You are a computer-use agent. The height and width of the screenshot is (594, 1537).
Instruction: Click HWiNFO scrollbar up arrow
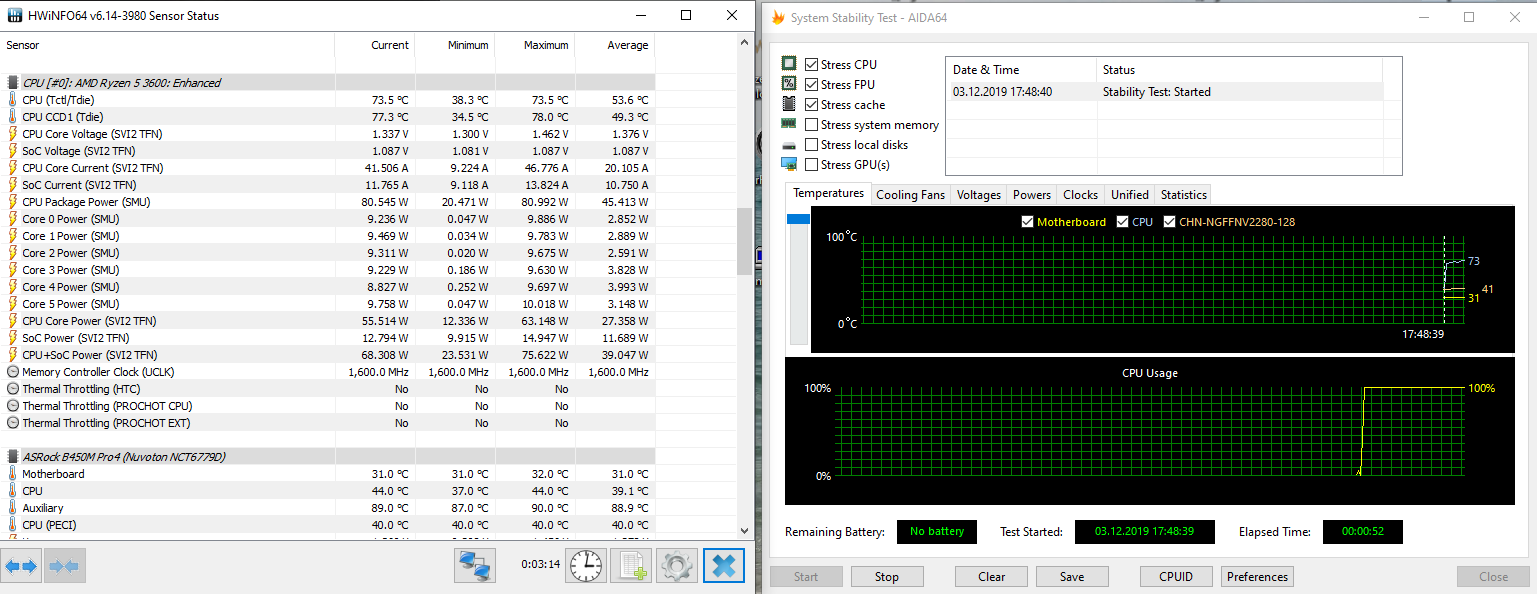point(744,43)
